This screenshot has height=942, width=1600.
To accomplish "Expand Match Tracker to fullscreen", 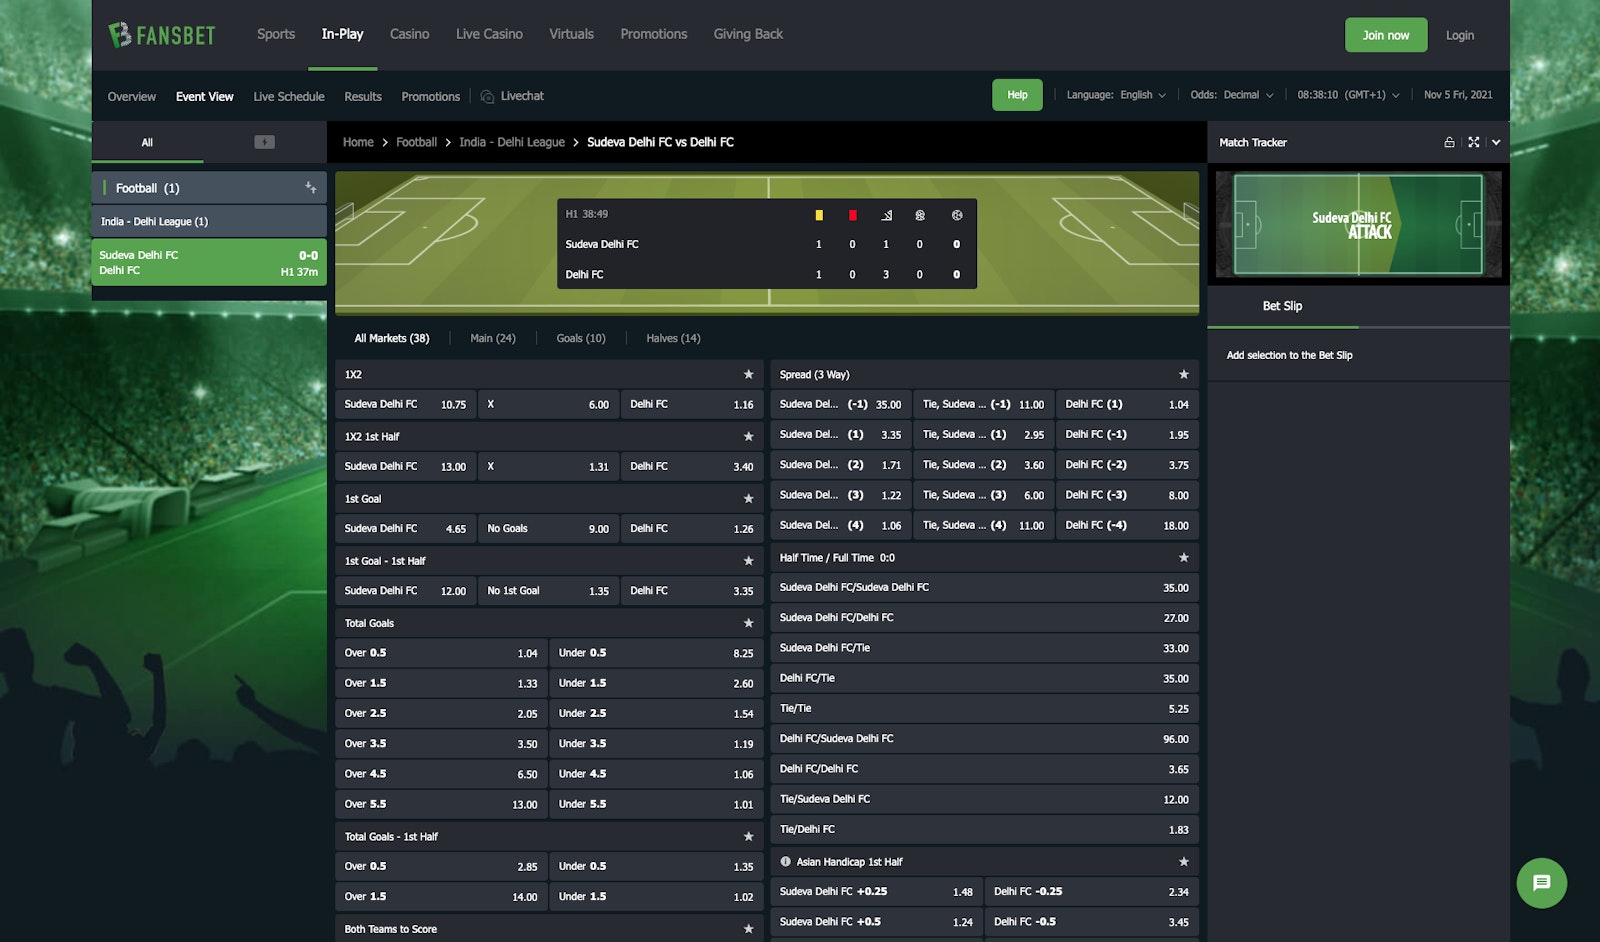I will point(1473,143).
